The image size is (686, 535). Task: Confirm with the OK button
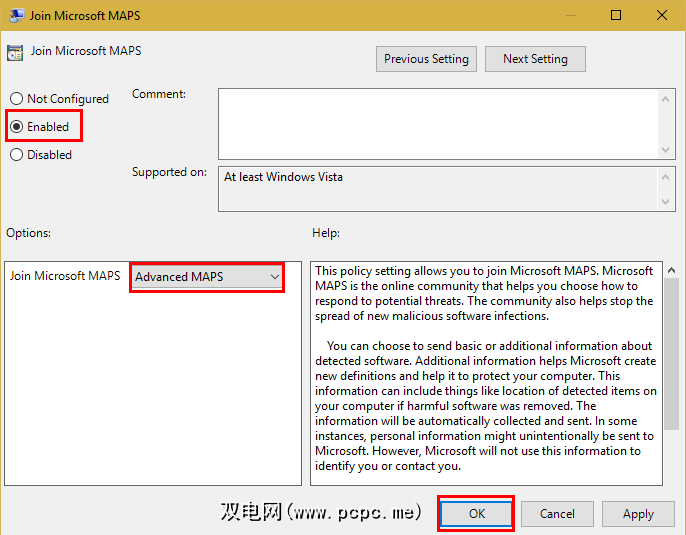(x=476, y=514)
